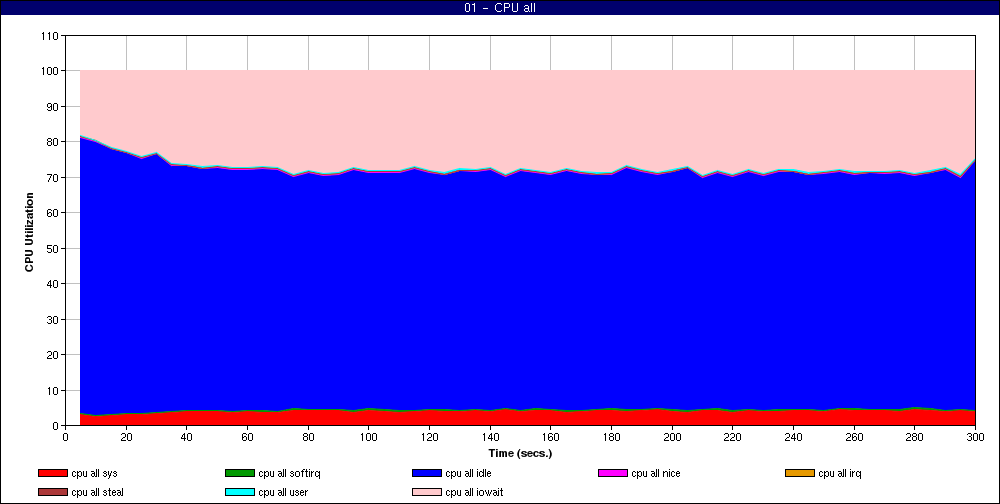Select the 'cpu all user' legend label

(283, 492)
